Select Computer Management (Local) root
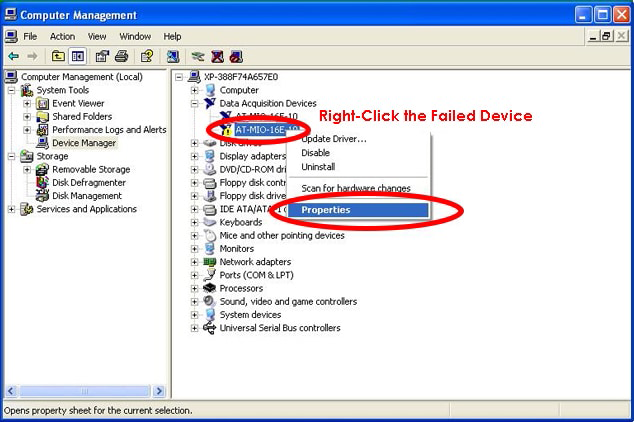The image size is (634, 422). pyautogui.click(x=82, y=77)
